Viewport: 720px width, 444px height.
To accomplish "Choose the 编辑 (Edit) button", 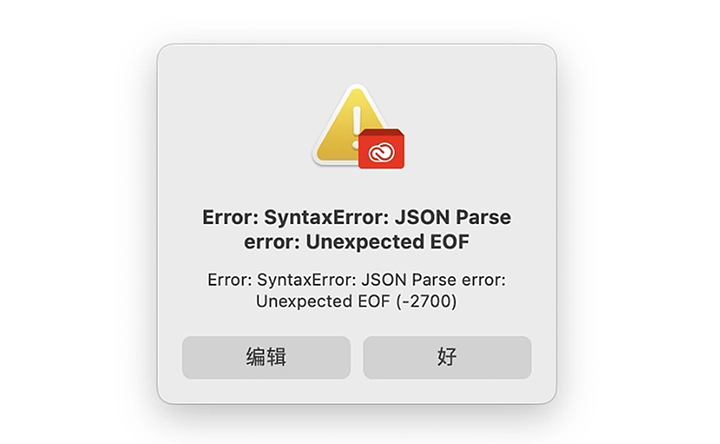I will (266, 357).
